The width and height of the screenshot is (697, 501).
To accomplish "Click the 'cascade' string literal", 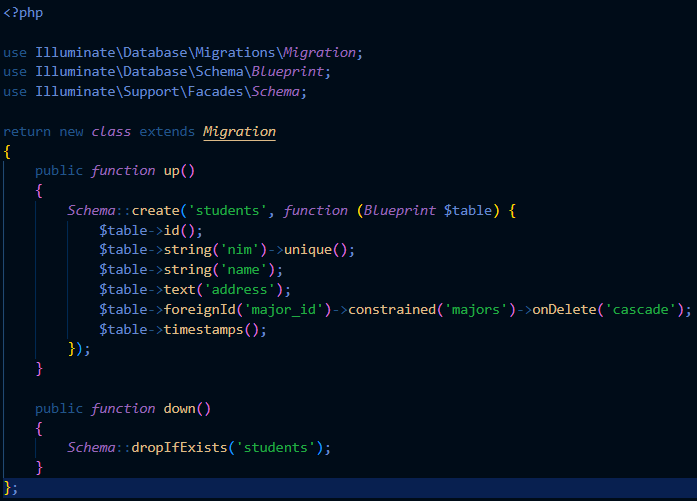I will (x=640, y=309).
